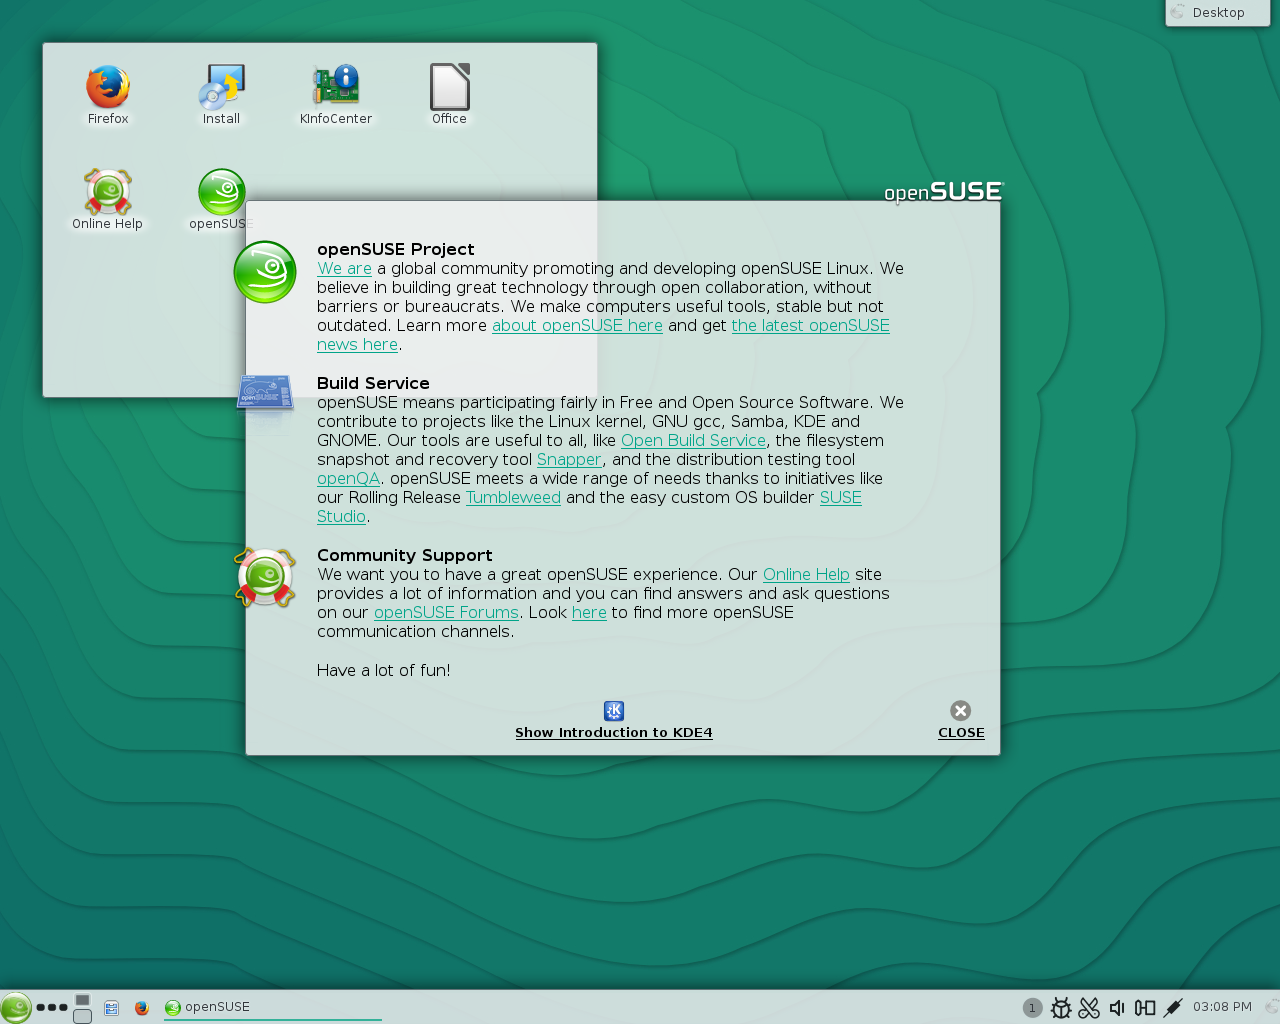Open the panel toolbox at far right edge
The height and width of the screenshot is (1024, 1280).
[1271, 1007]
